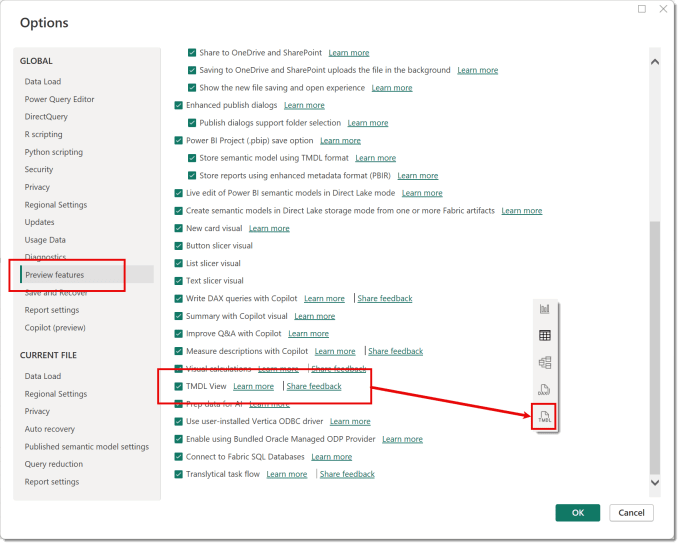
Task: Select Updates options page
Action: [x=39, y=223]
